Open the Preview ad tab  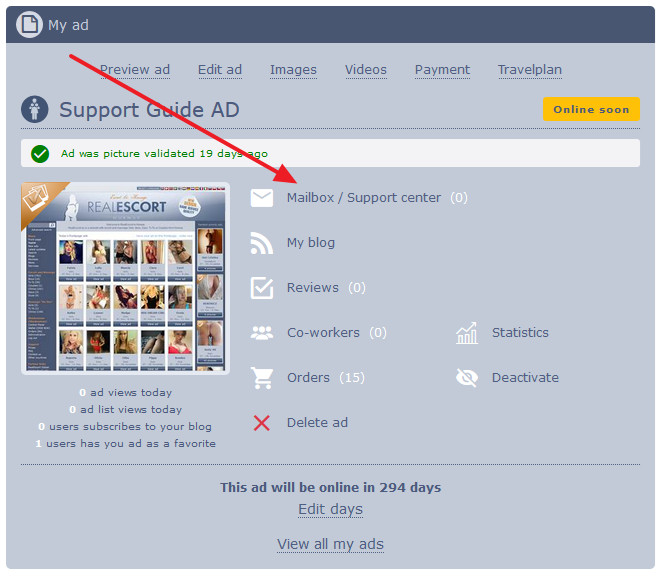tap(135, 69)
